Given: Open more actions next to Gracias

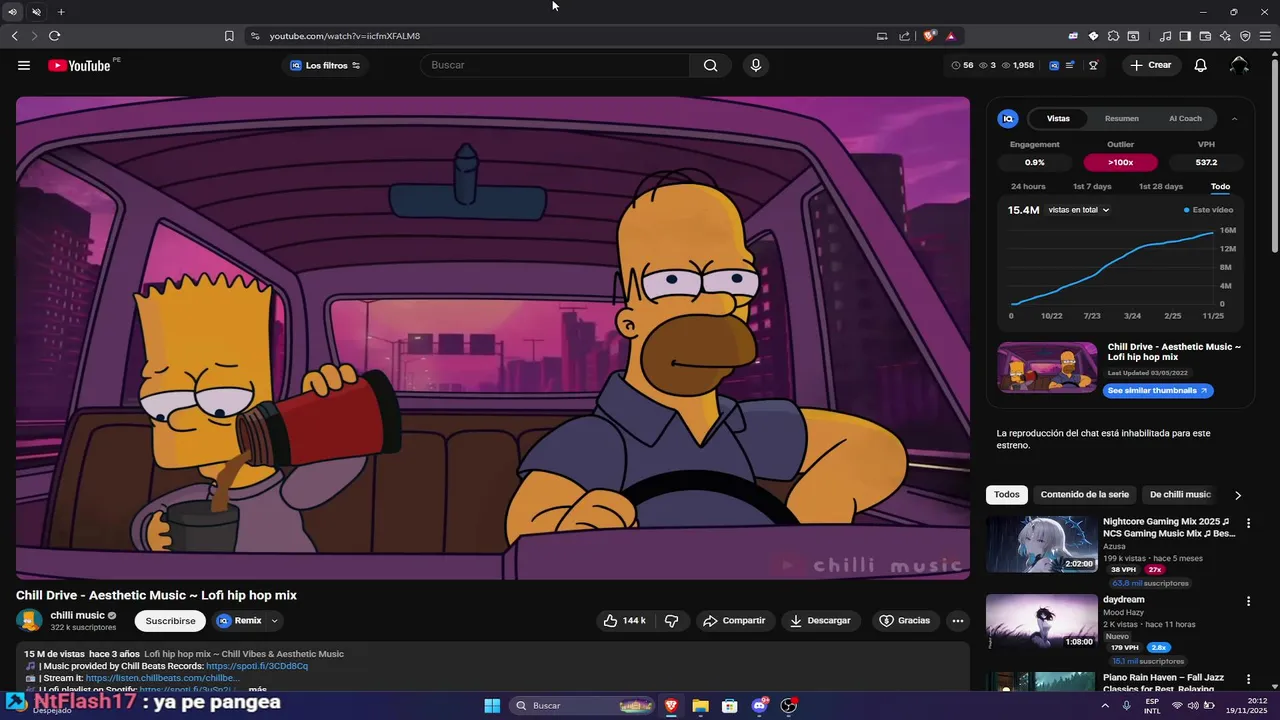Looking at the screenshot, I should tap(958, 621).
